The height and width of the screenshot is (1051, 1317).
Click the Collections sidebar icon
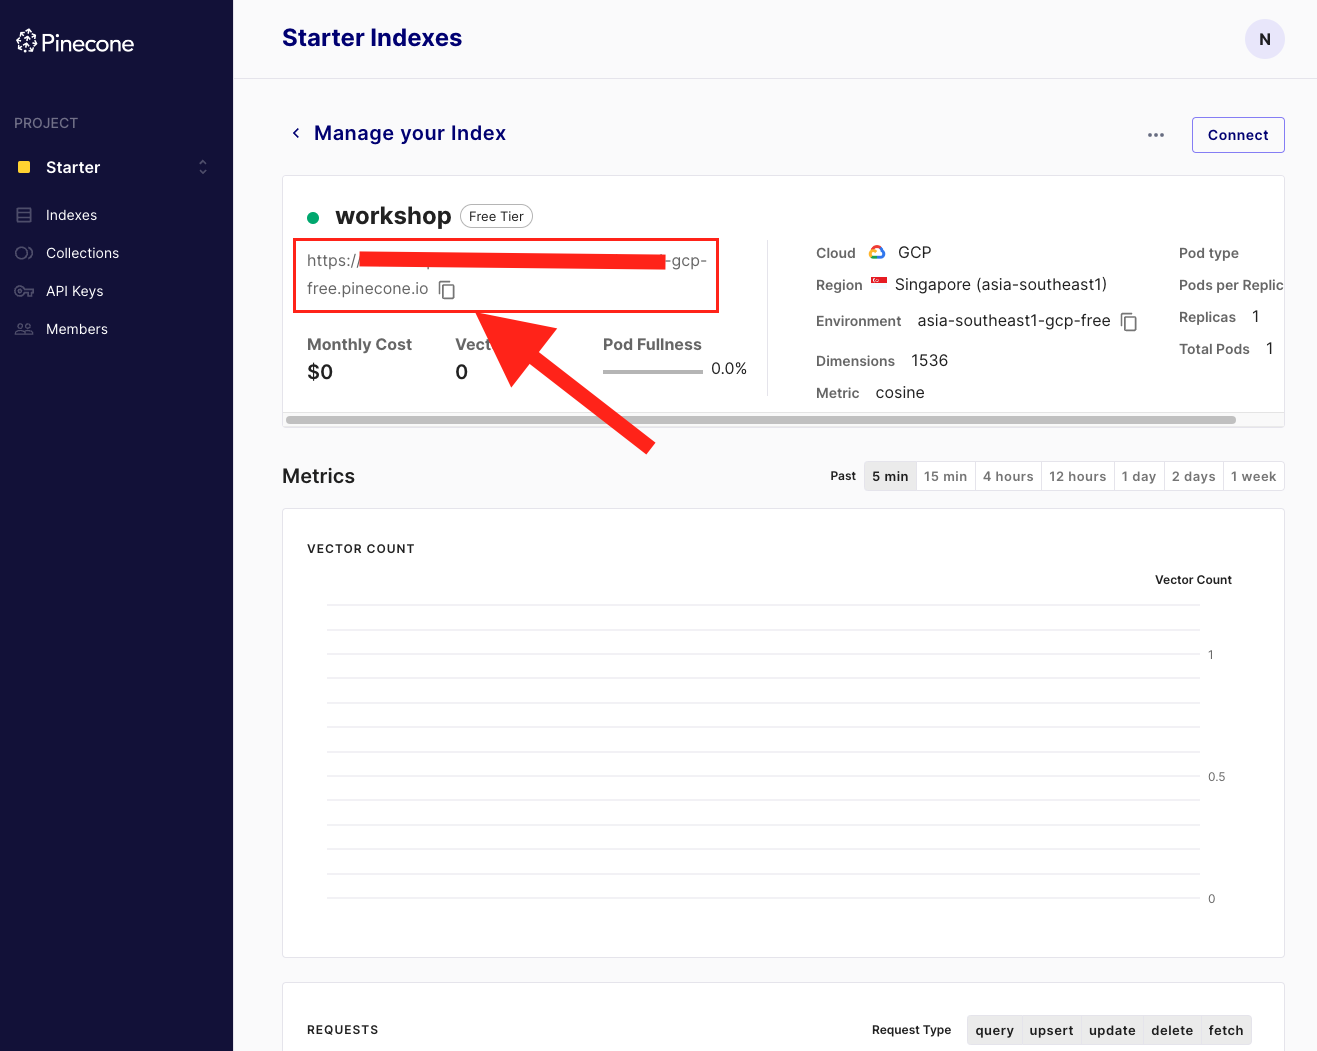click(x=24, y=253)
